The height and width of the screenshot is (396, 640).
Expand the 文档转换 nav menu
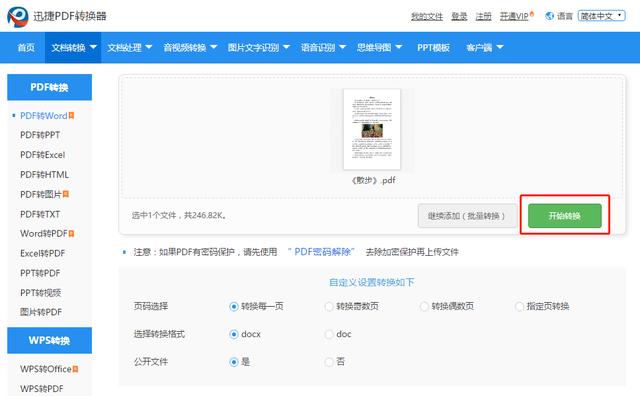(73, 47)
